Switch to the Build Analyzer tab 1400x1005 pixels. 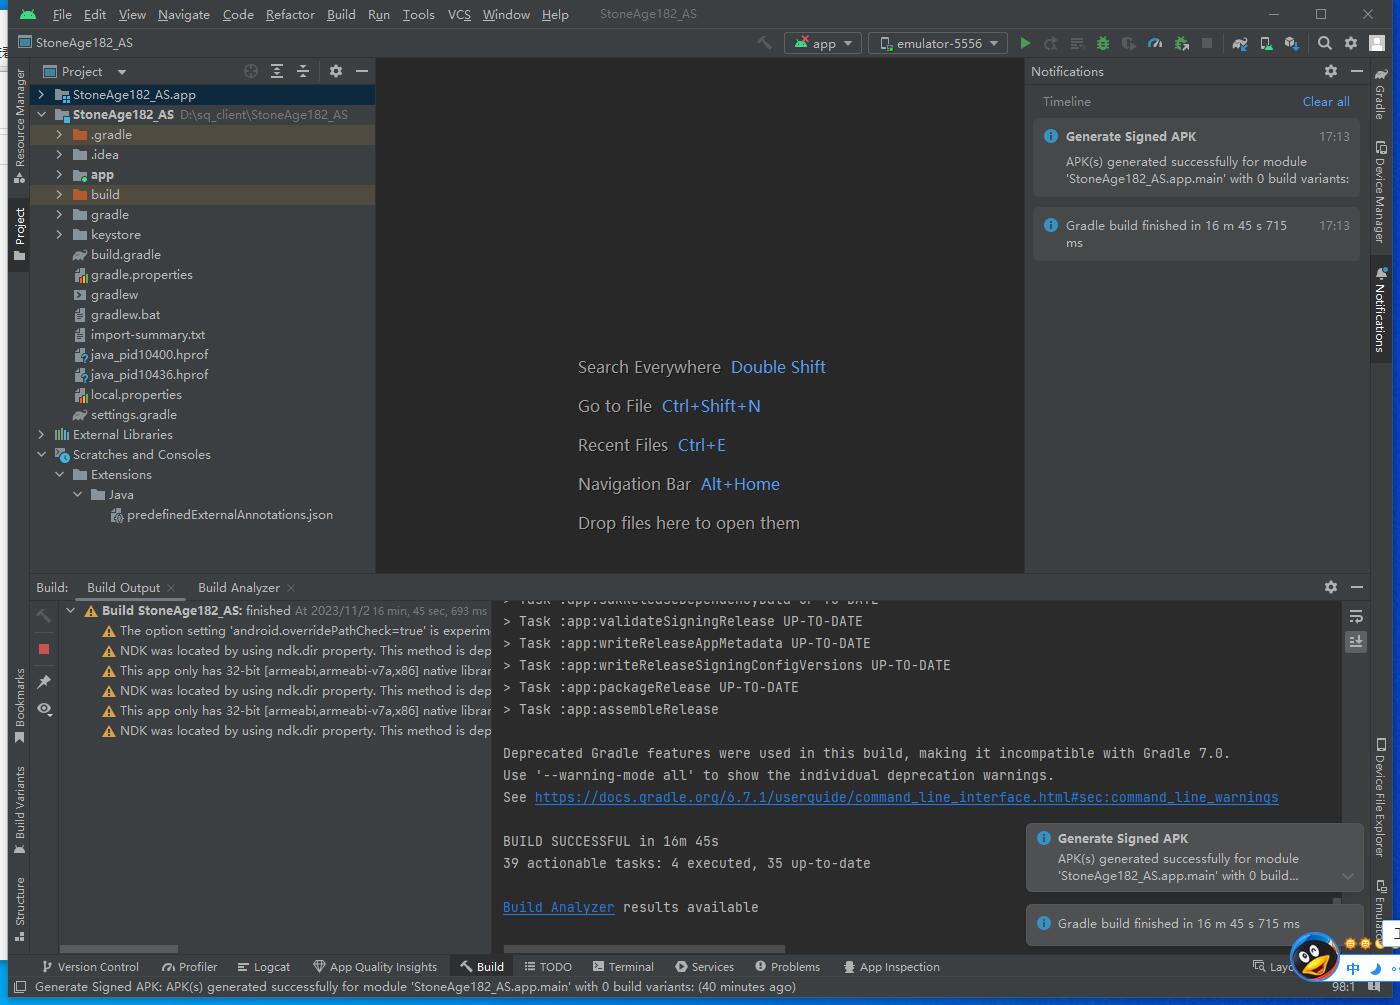238,588
